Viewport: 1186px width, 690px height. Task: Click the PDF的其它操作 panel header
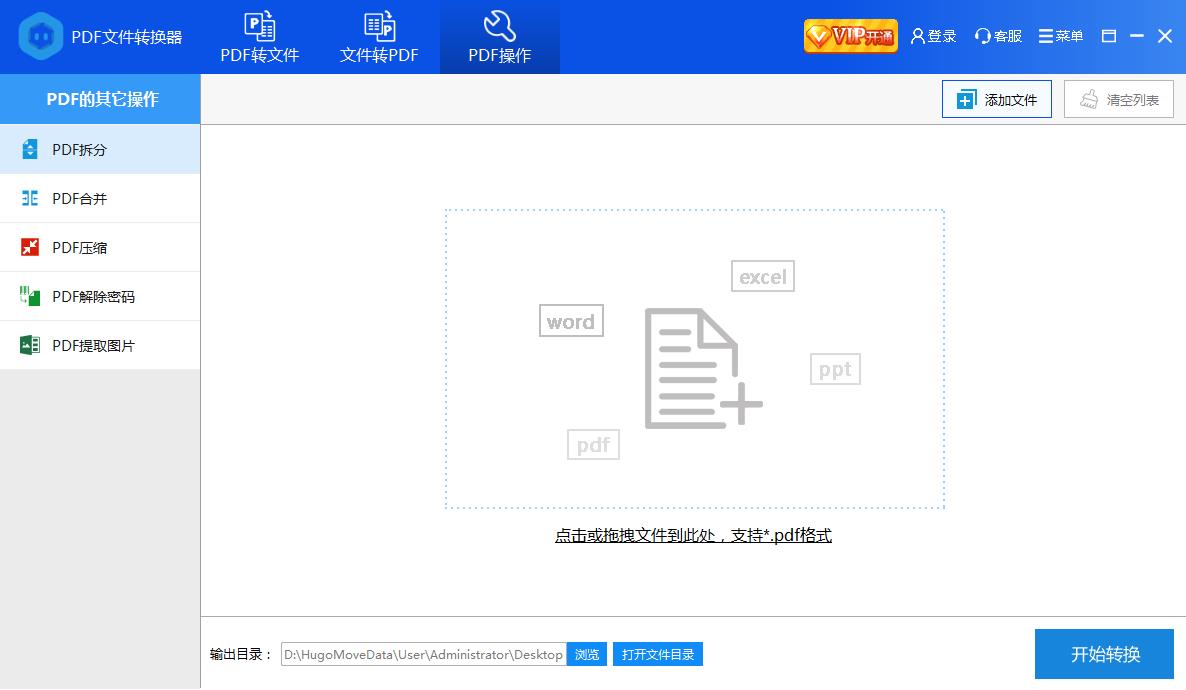coord(100,99)
